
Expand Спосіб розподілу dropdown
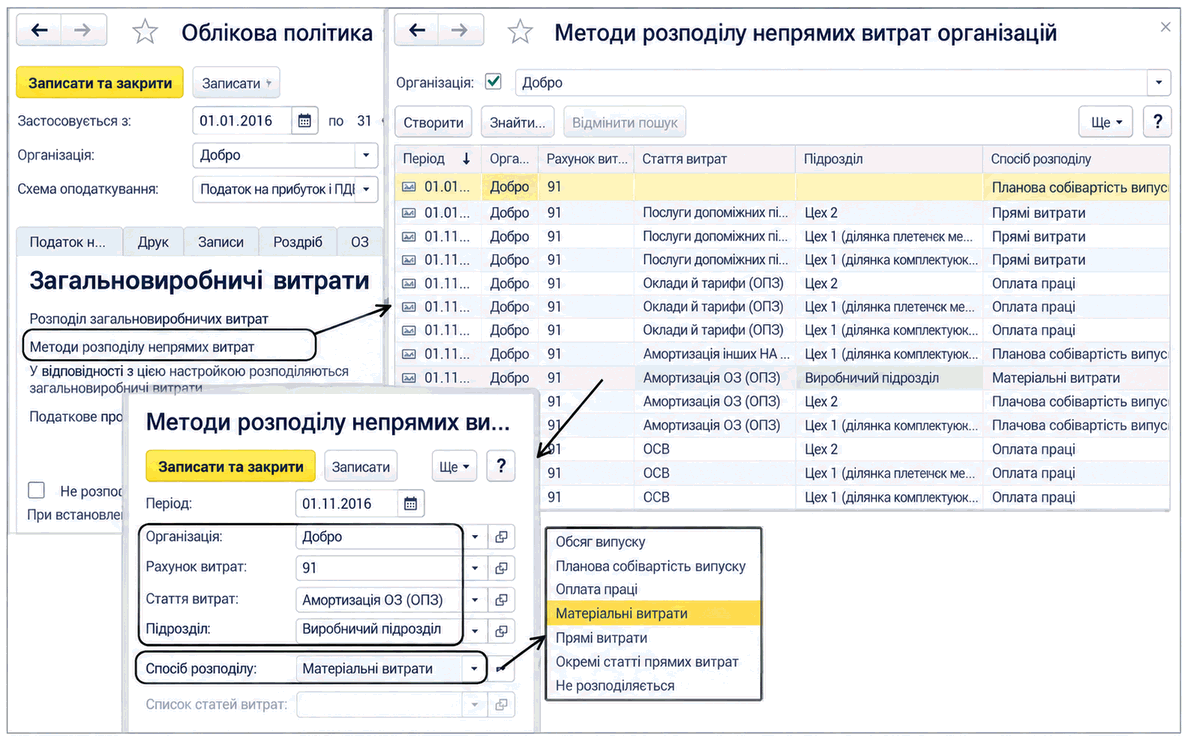[x=474, y=668]
